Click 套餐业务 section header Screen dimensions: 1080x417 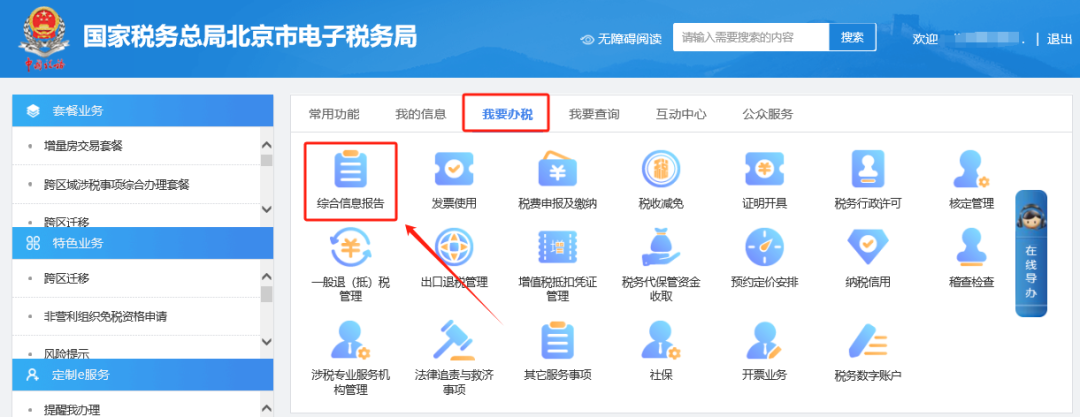[x=143, y=110]
